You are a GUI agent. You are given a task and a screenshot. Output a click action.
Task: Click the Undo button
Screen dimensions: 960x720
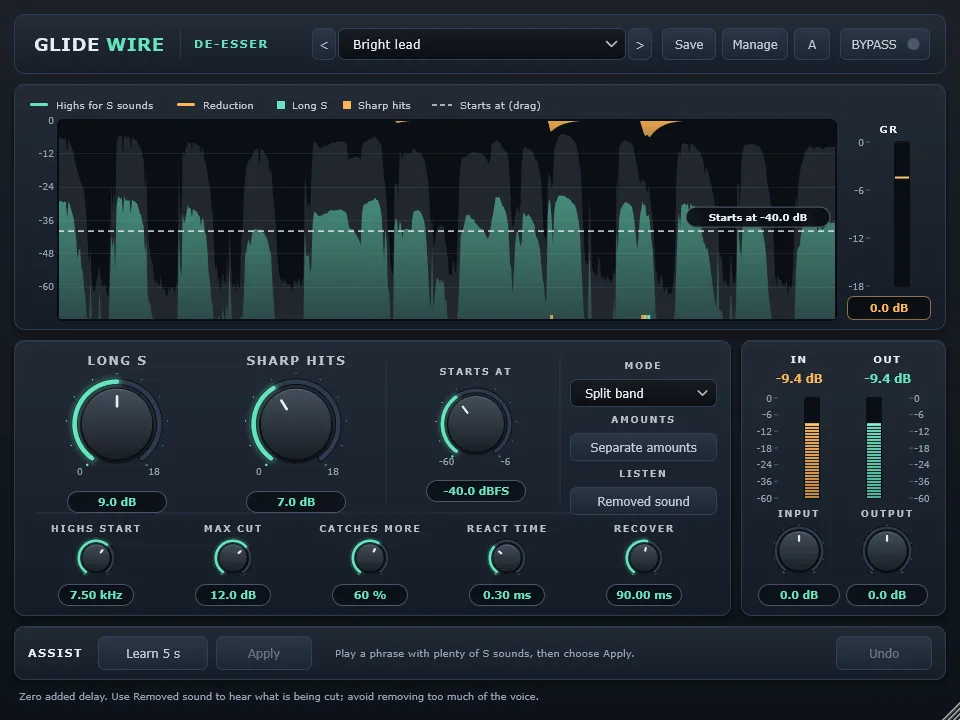[884, 654]
